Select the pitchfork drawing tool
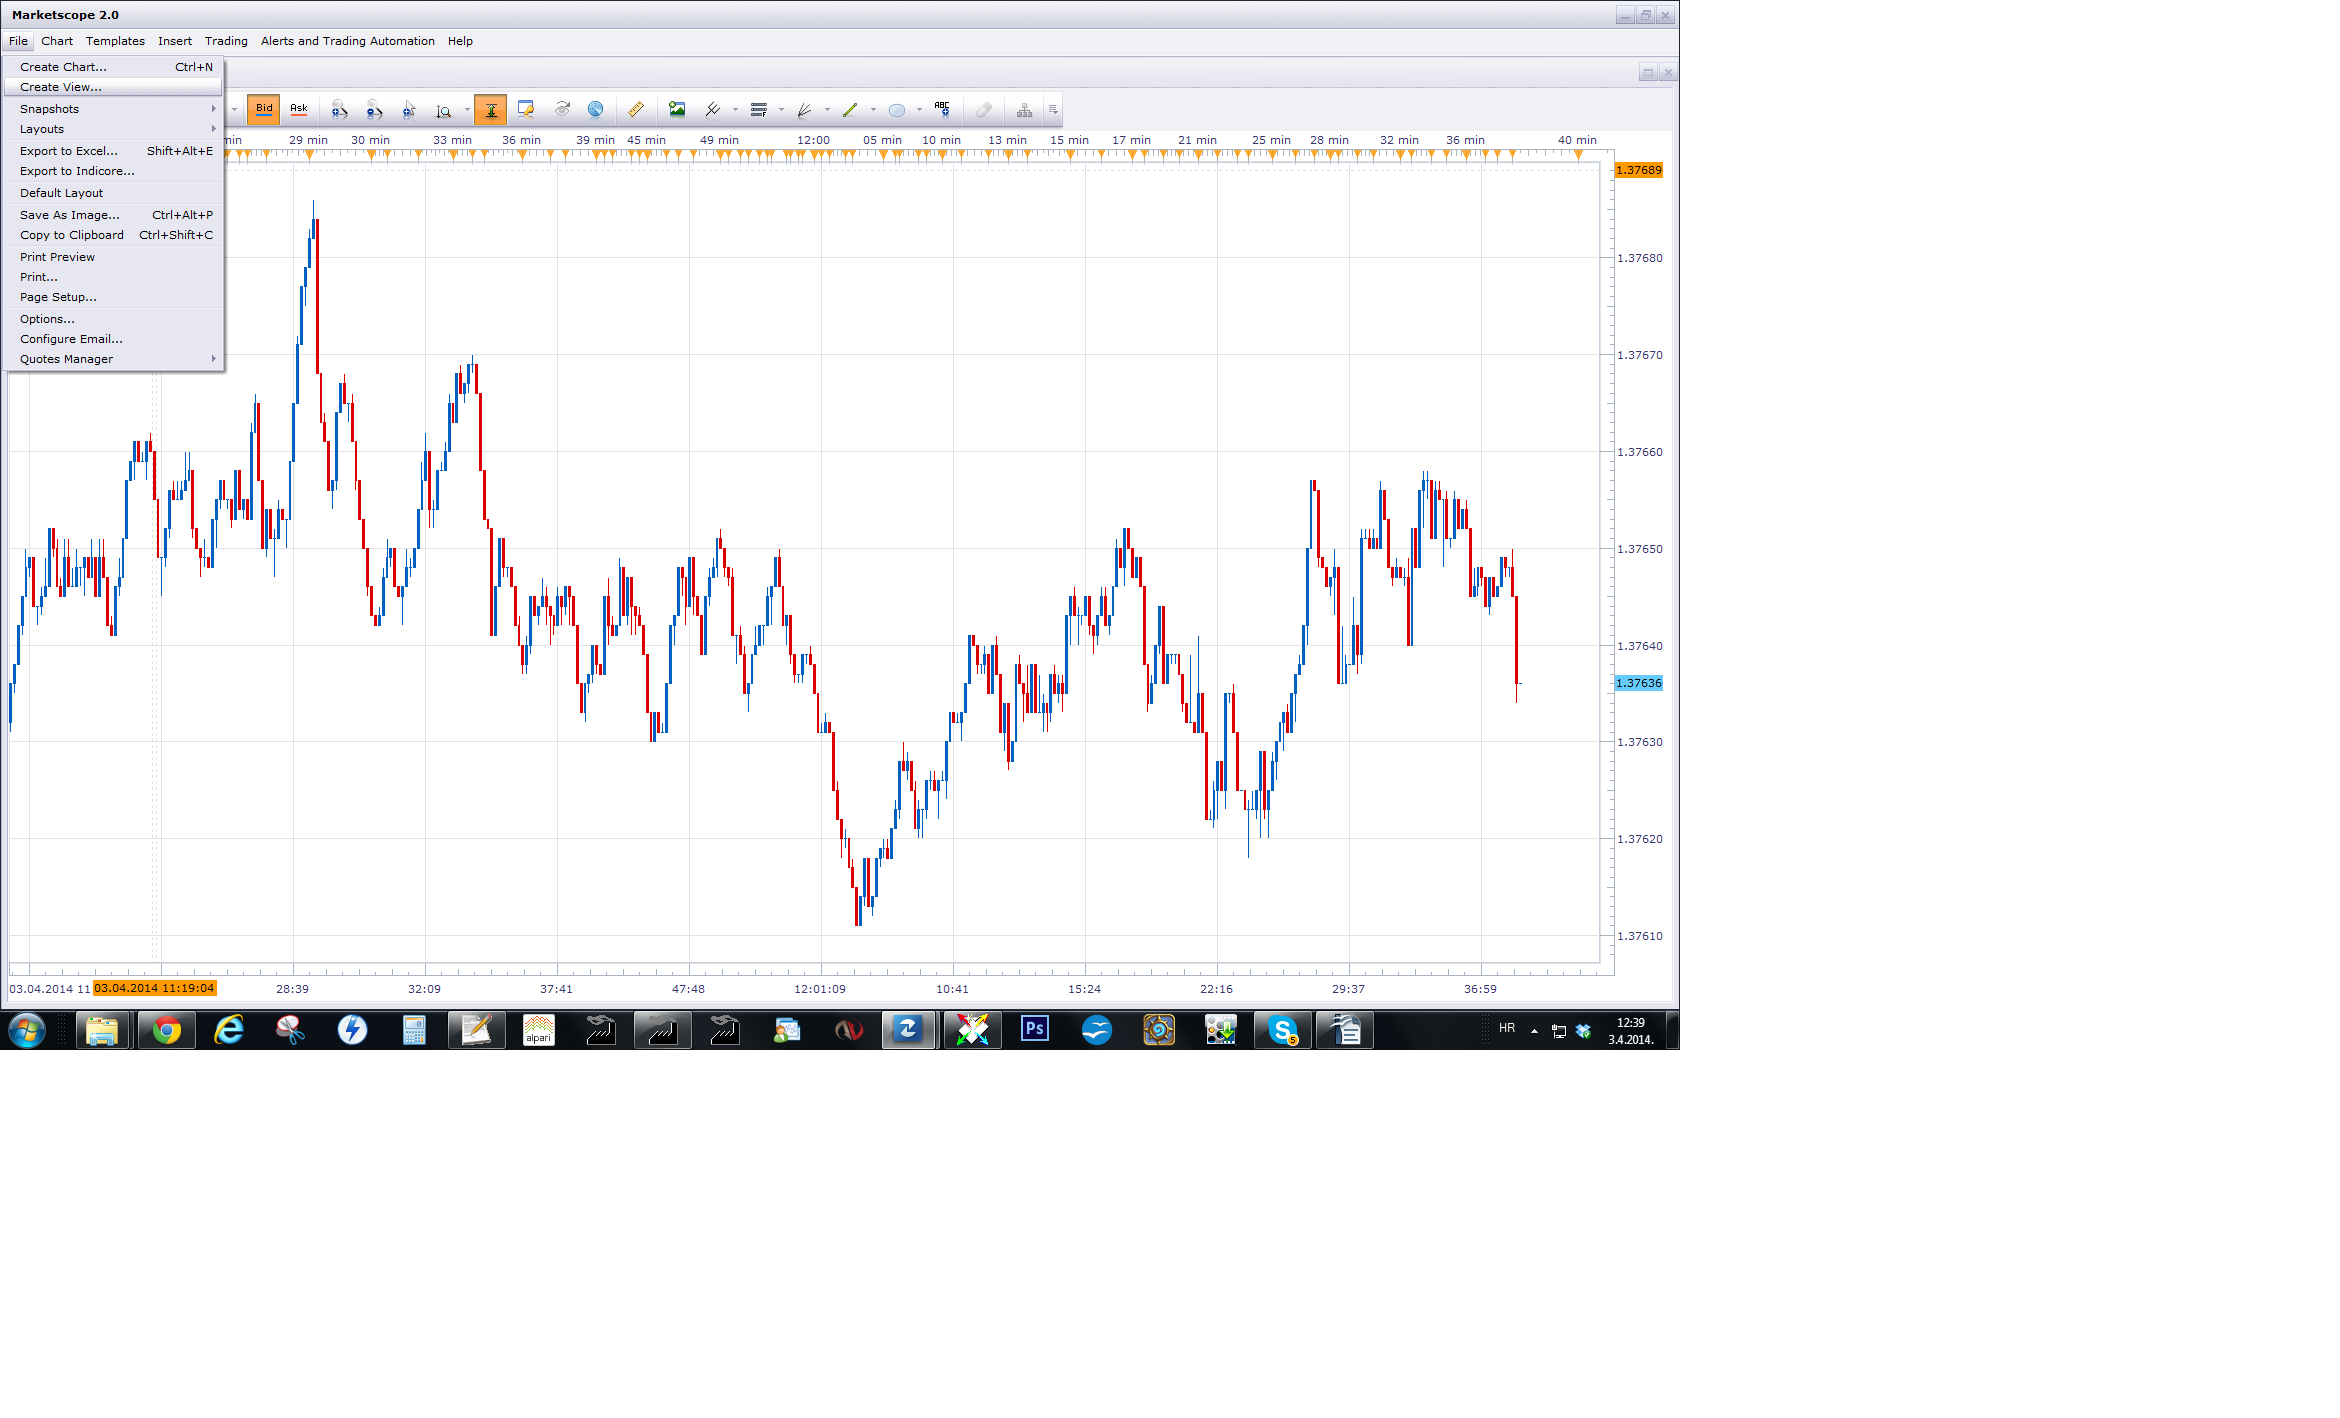 713,110
